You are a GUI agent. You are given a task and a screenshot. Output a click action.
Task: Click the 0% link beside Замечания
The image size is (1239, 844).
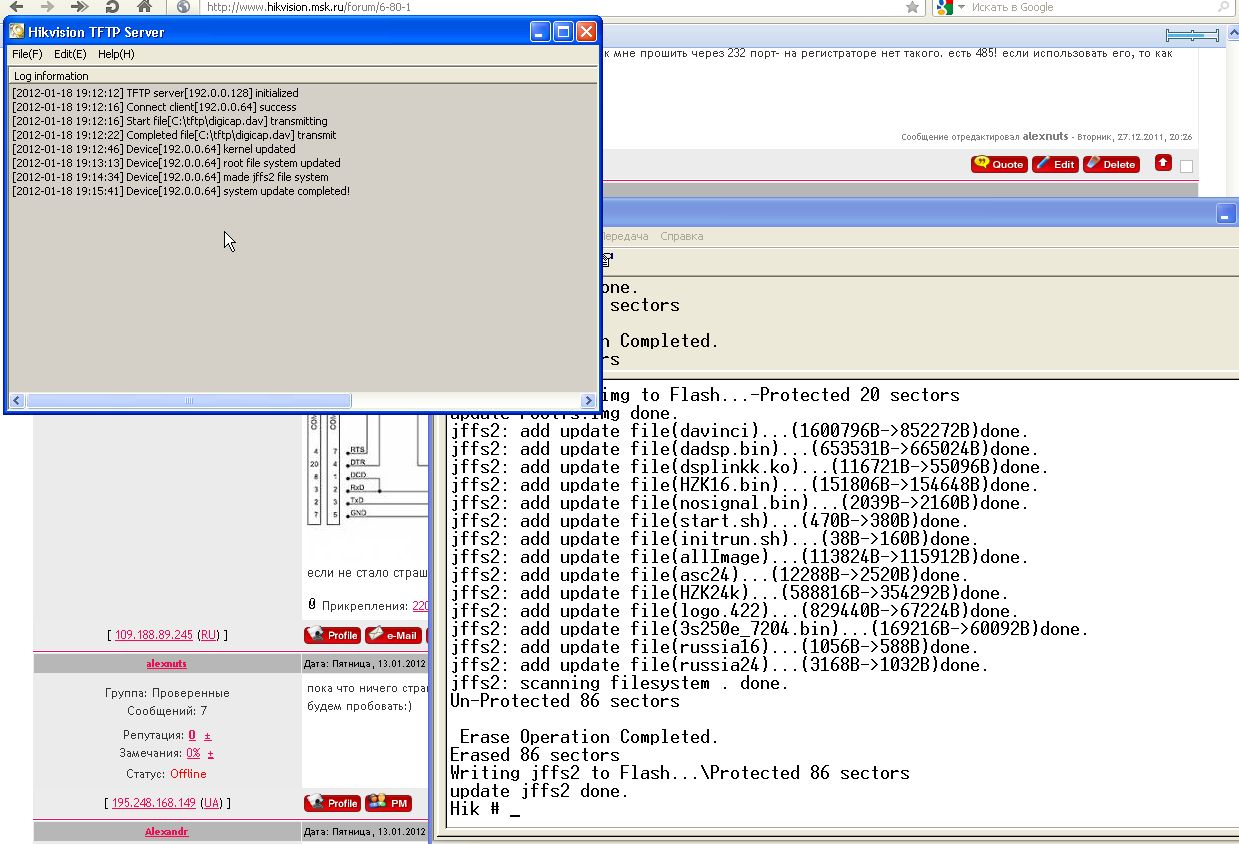pyautogui.click(x=193, y=753)
